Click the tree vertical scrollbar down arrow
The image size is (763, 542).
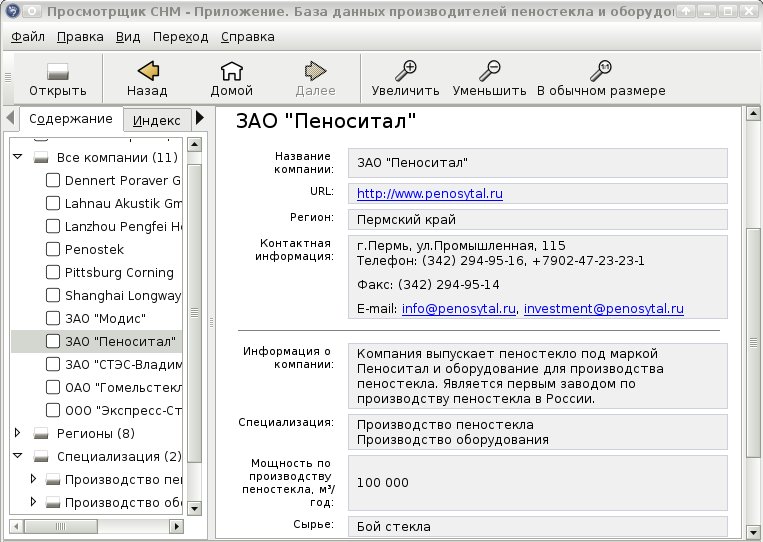click(x=194, y=509)
